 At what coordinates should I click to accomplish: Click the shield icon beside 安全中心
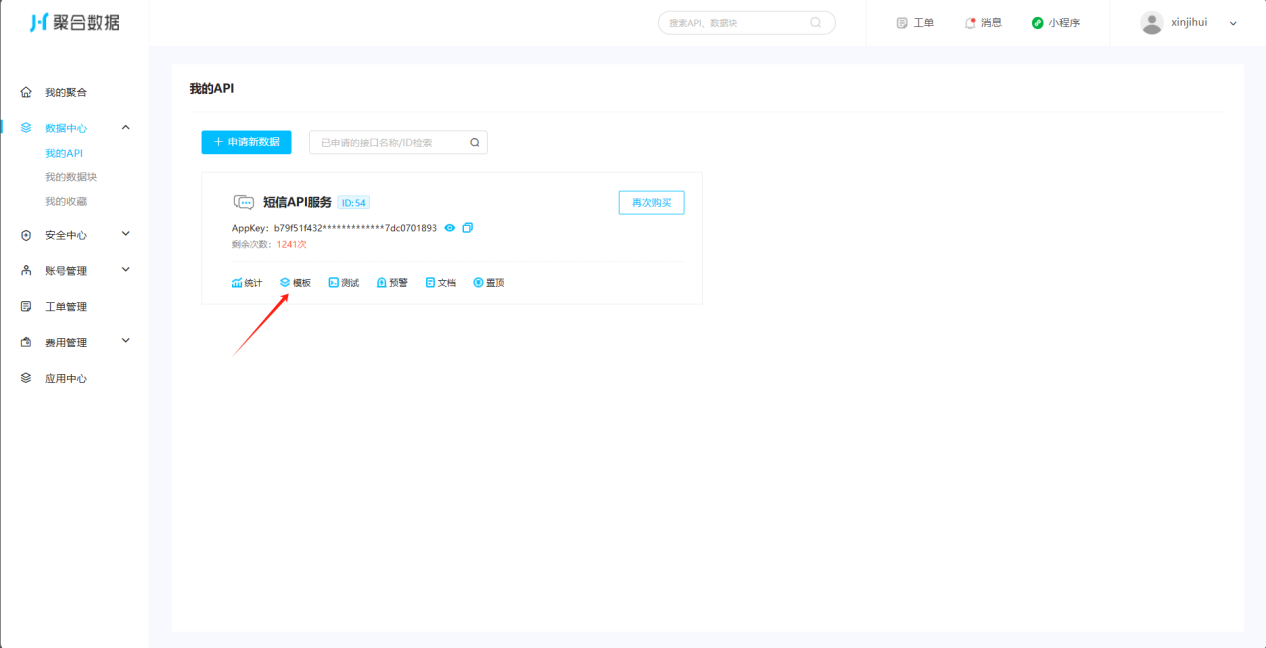click(x=26, y=235)
